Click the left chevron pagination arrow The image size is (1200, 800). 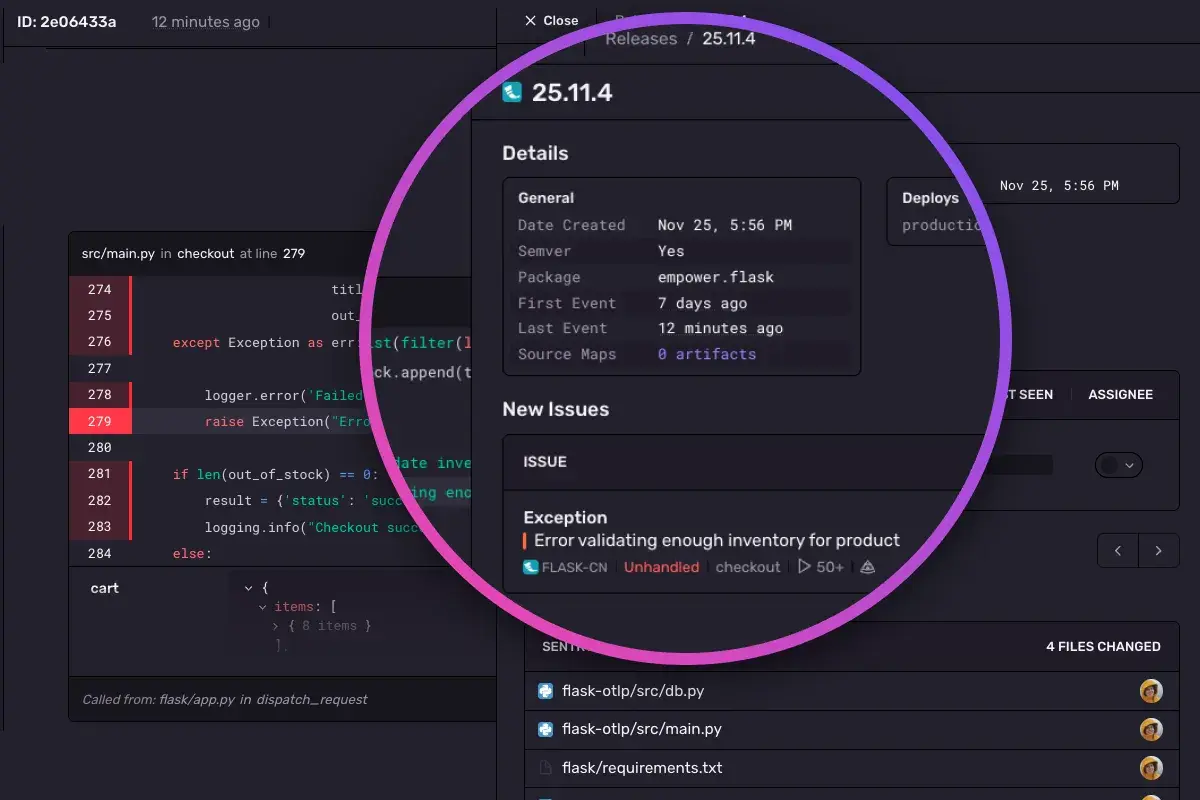click(x=1117, y=550)
